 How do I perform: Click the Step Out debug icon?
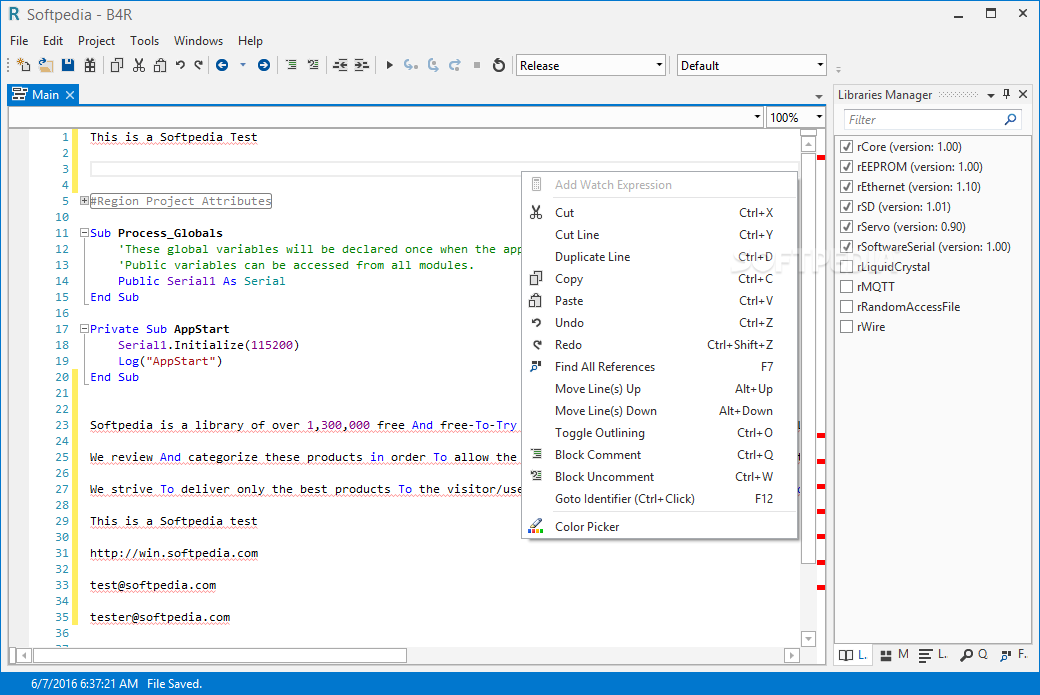coord(455,65)
